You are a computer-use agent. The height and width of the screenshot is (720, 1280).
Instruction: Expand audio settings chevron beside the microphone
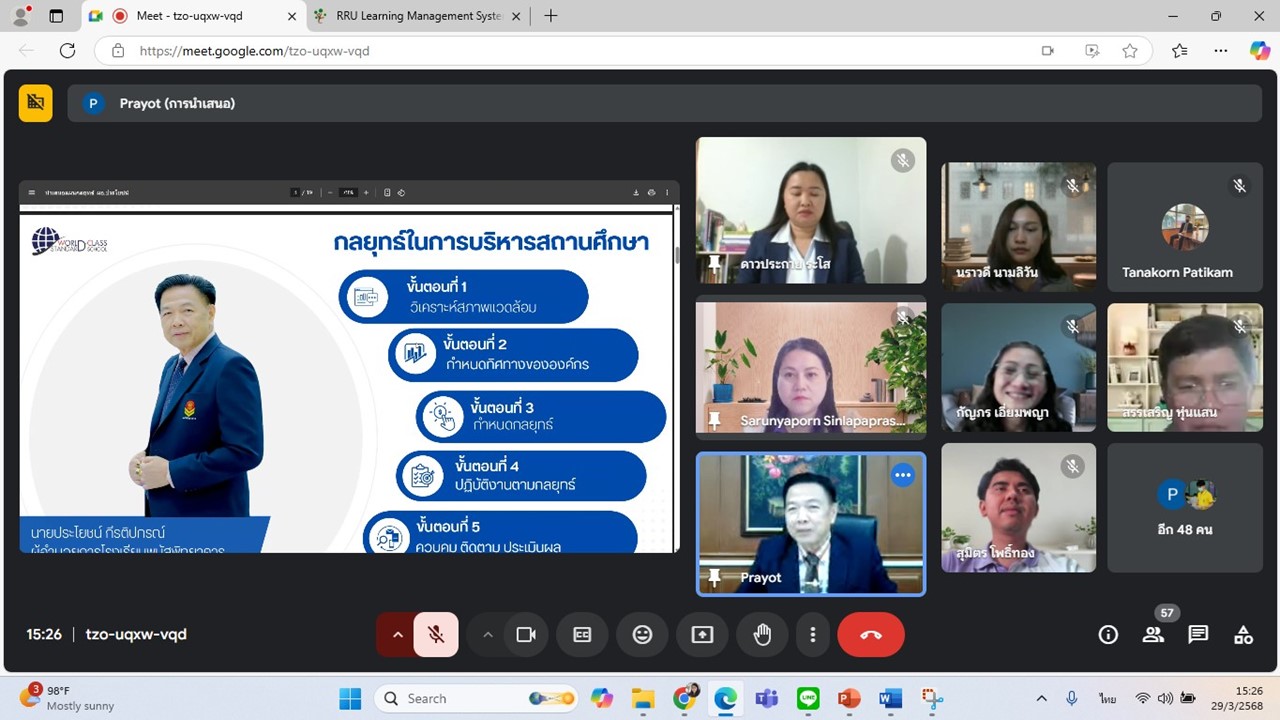point(396,634)
